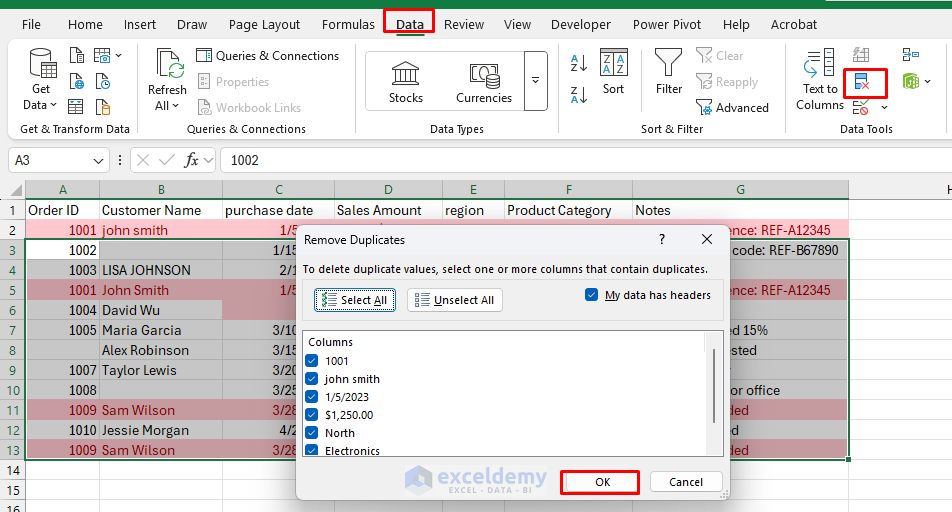Confirm Remove Duplicates with OK
Viewport: 952px width, 512px height.
(599, 482)
